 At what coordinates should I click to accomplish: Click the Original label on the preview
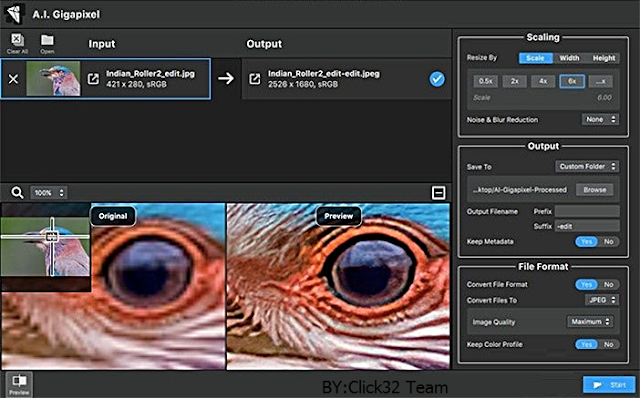pos(113,216)
